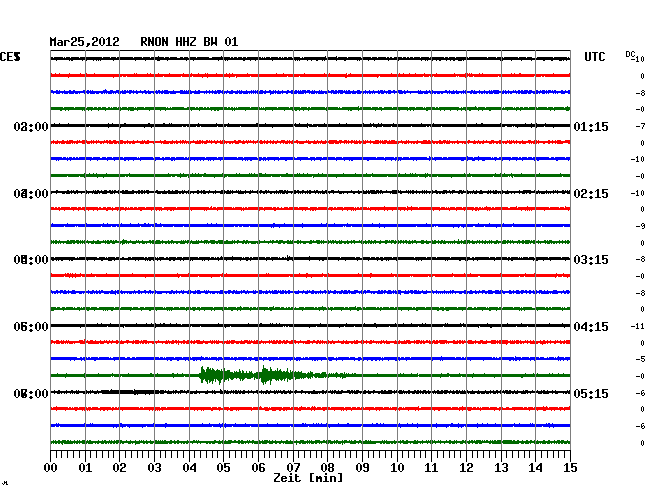650x494 pixels.
Task: Click the 10 minute axis label
Action: pyautogui.click(x=397, y=468)
